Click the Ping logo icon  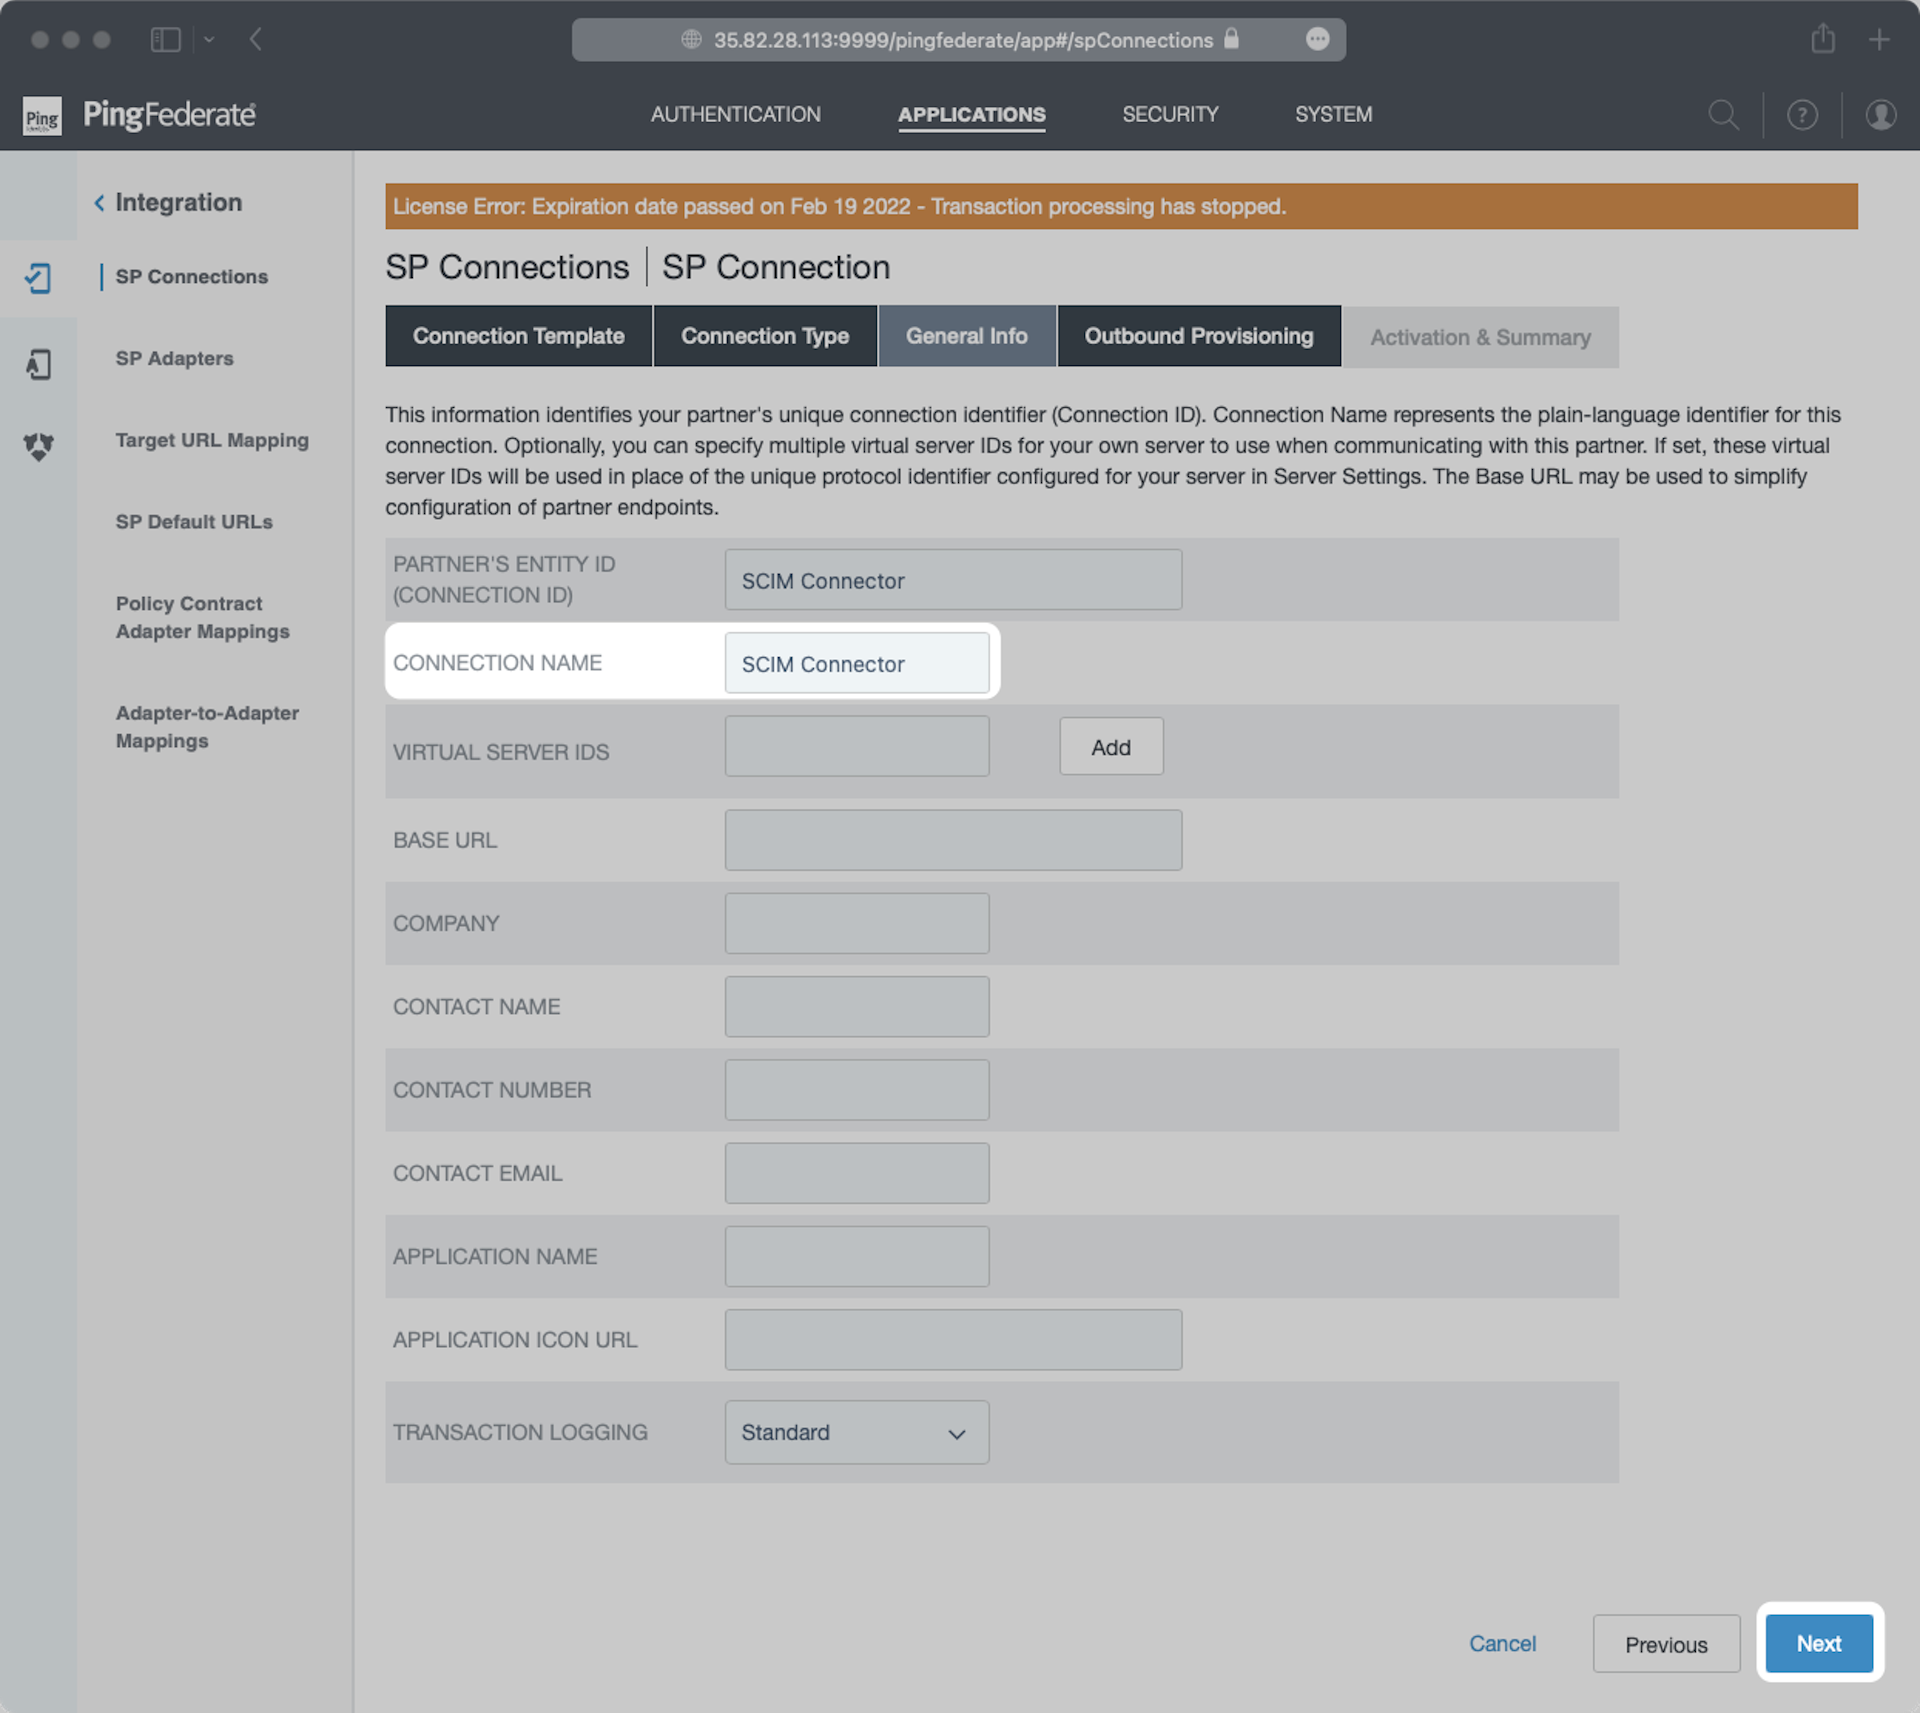pyautogui.click(x=42, y=116)
